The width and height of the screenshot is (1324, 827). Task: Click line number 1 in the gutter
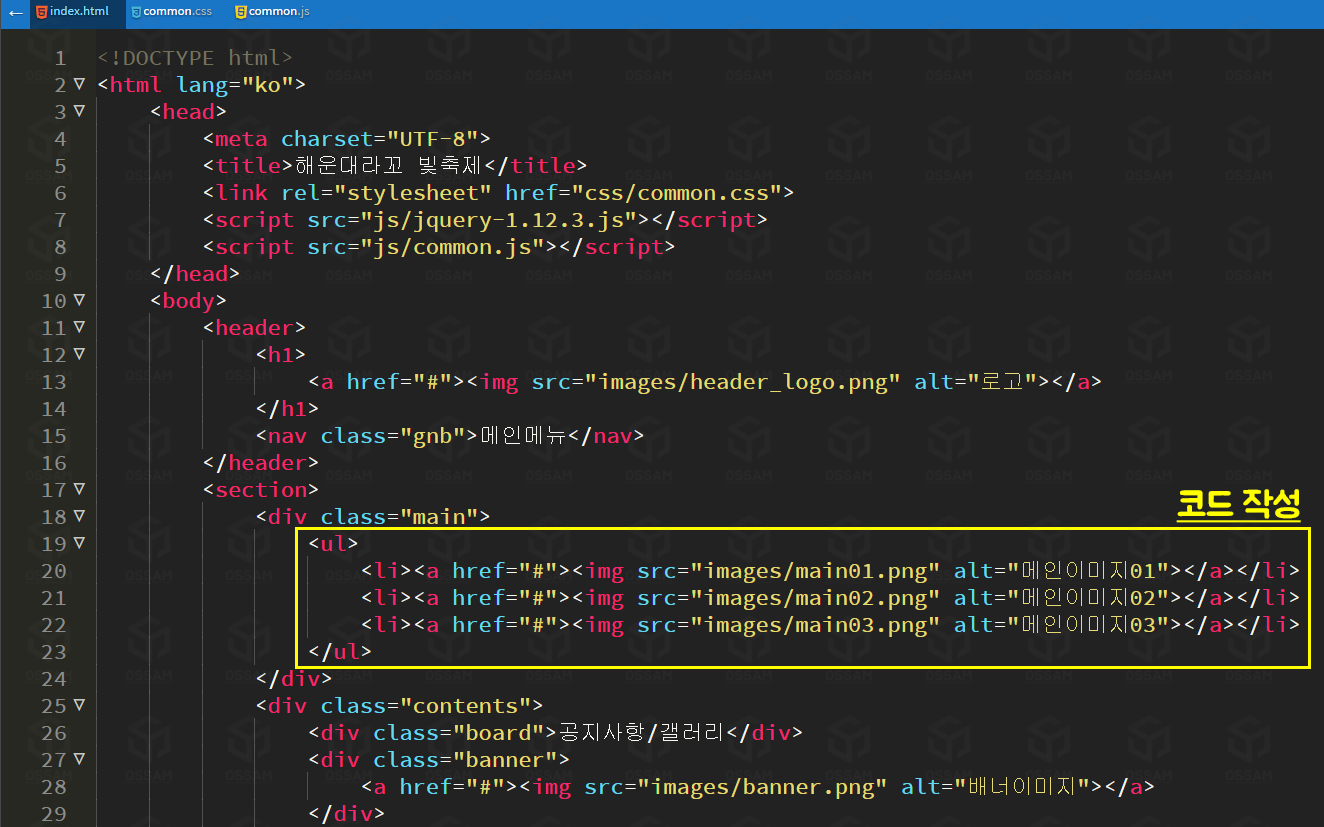60,58
